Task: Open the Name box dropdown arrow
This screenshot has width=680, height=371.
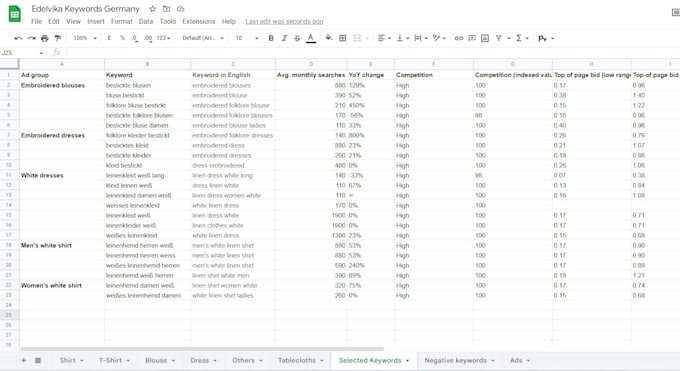Action: (x=41, y=53)
